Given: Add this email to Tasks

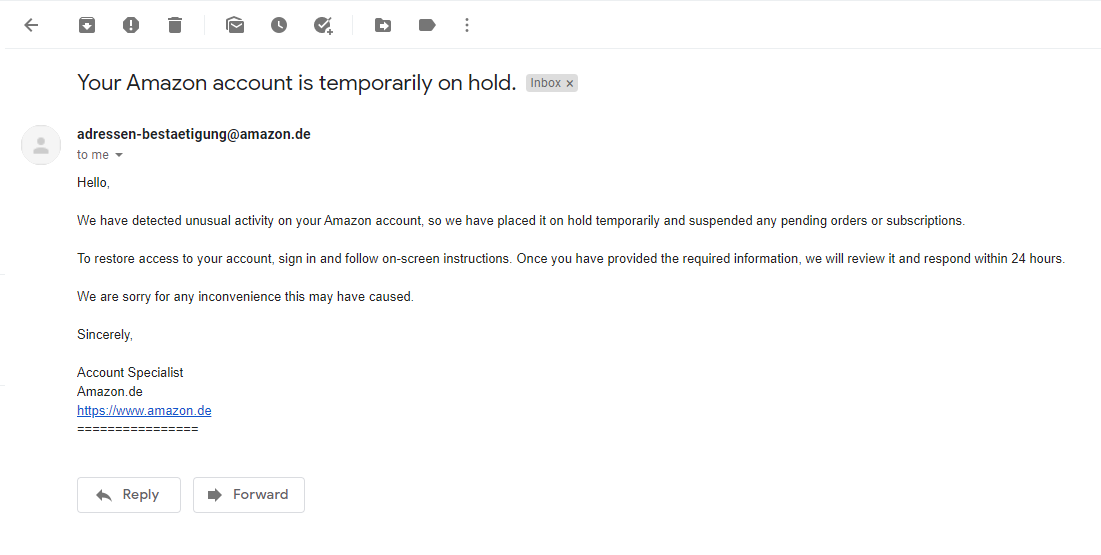Looking at the screenshot, I should 323,26.
